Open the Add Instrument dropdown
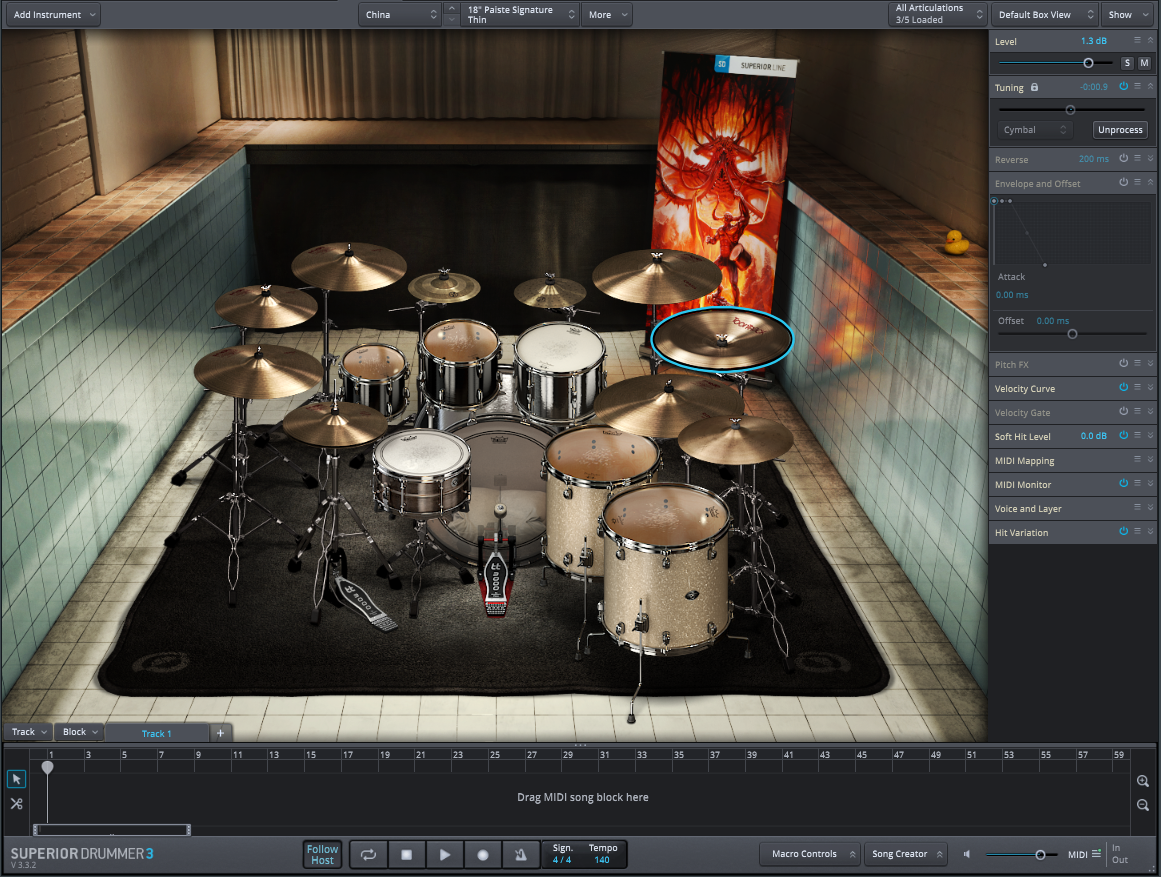The image size is (1161, 877). pos(52,15)
